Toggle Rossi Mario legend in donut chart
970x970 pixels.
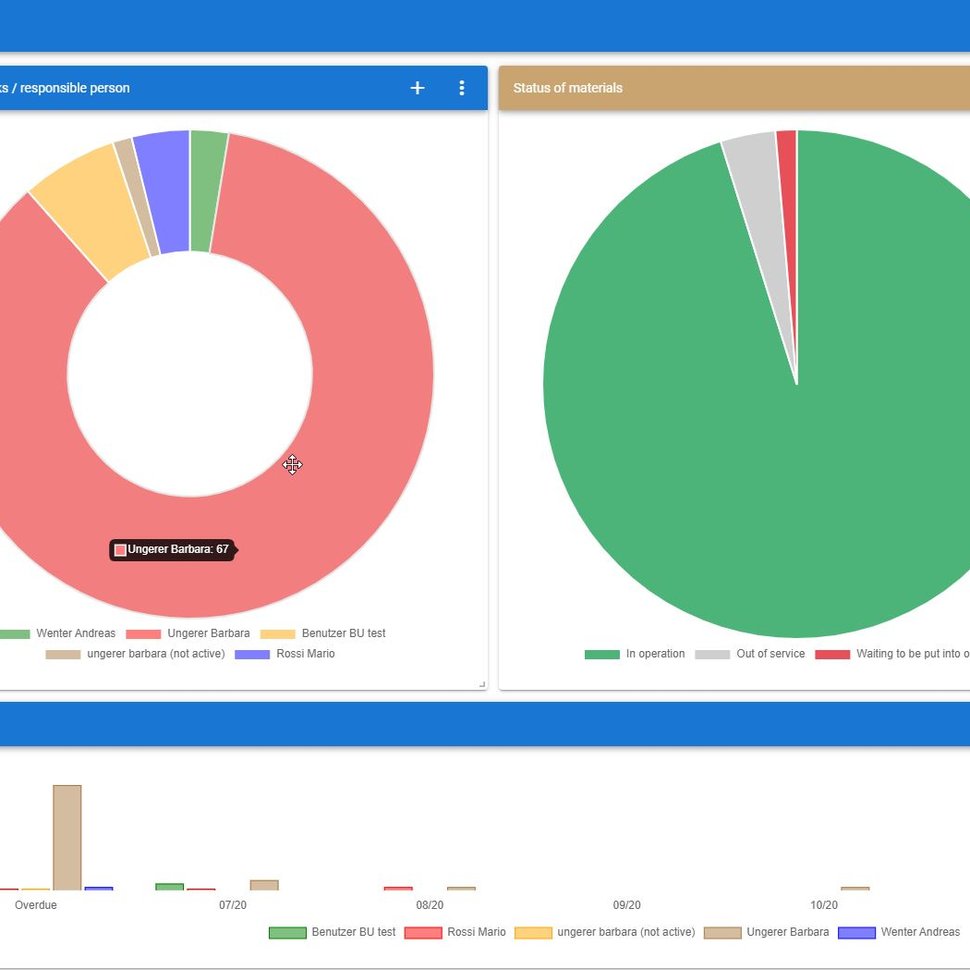pos(285,654)
